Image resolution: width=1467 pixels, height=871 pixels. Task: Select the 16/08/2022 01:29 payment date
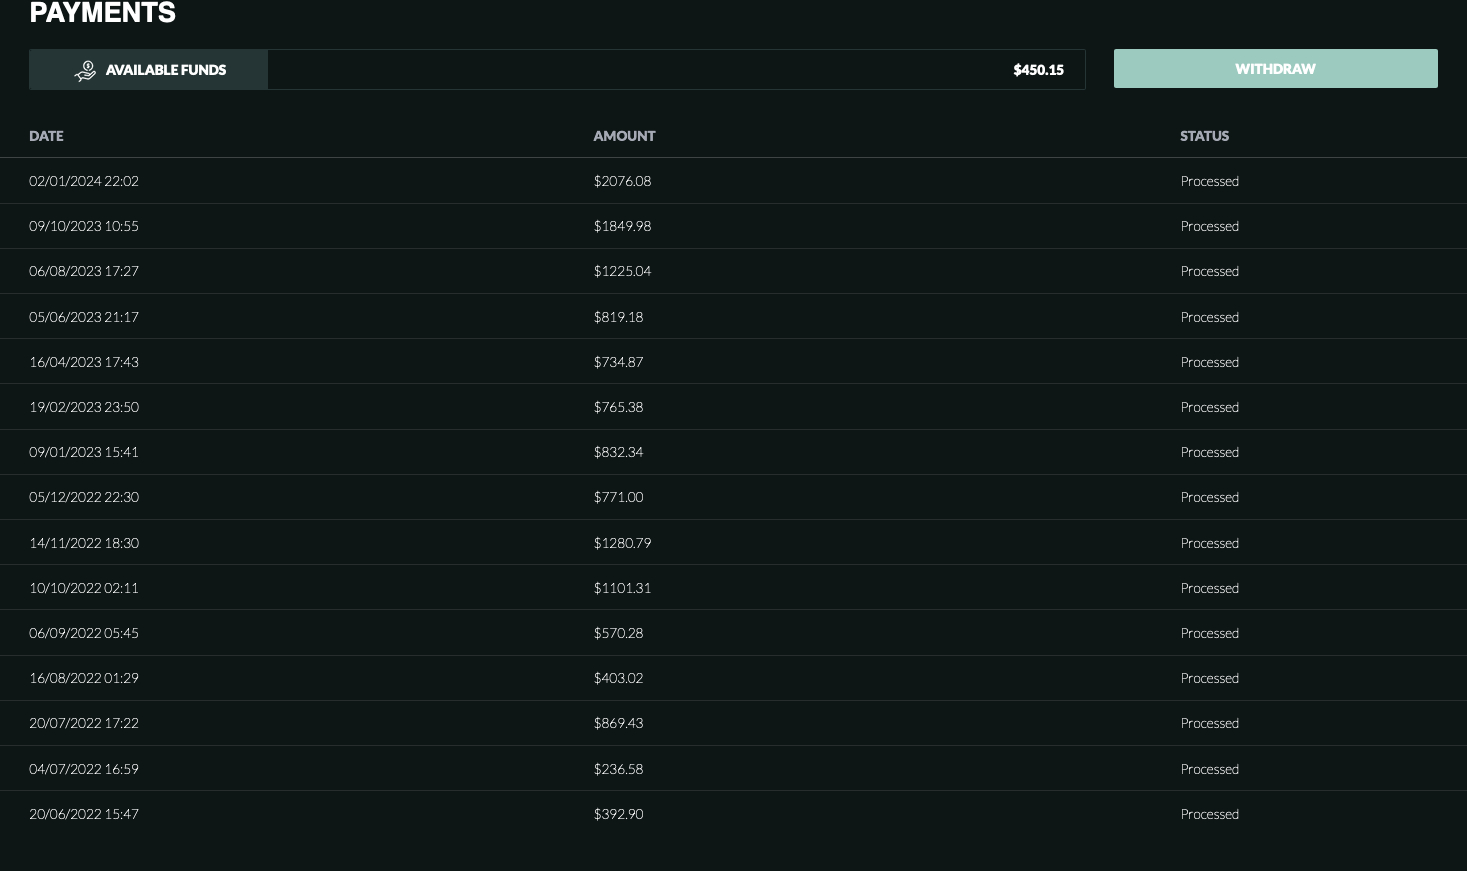coord(84,678)
